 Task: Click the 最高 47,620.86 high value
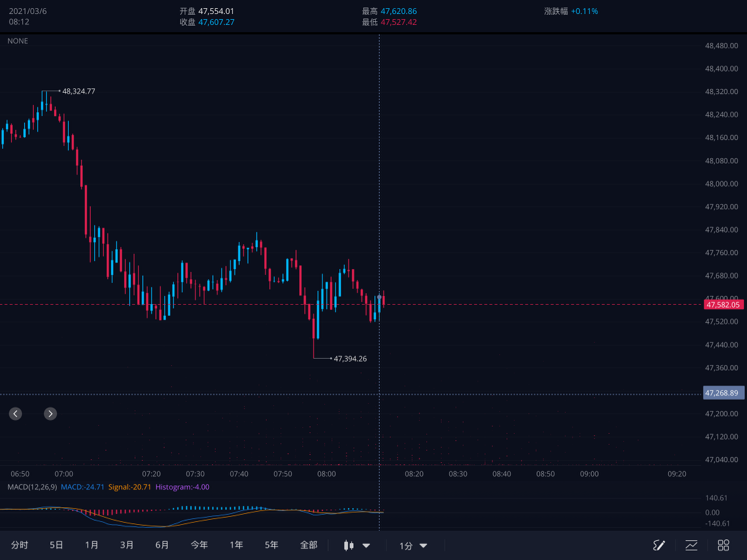tap(389, 11)
